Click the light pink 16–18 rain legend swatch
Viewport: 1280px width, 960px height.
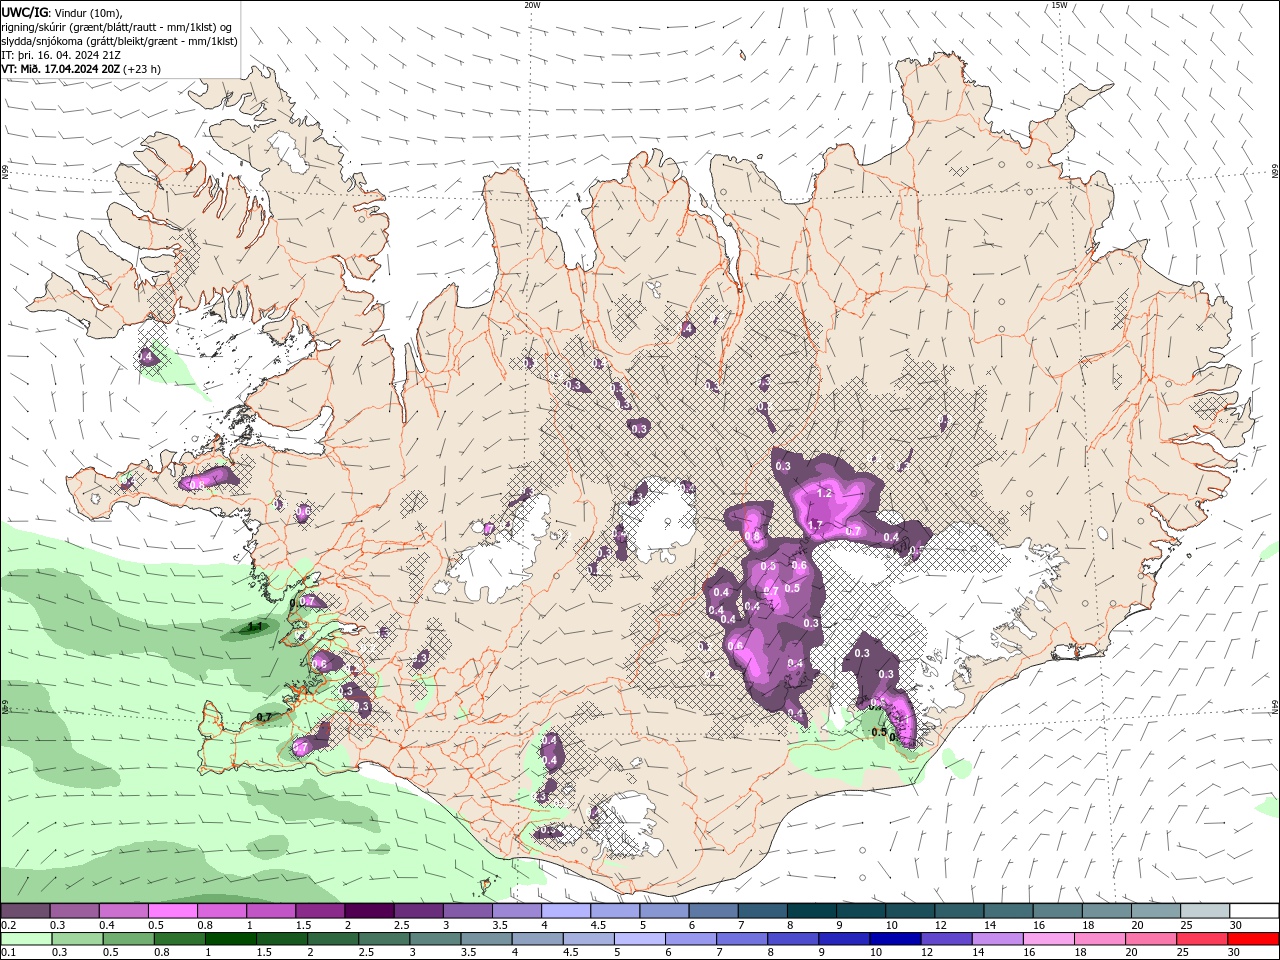pos(1050,939)
